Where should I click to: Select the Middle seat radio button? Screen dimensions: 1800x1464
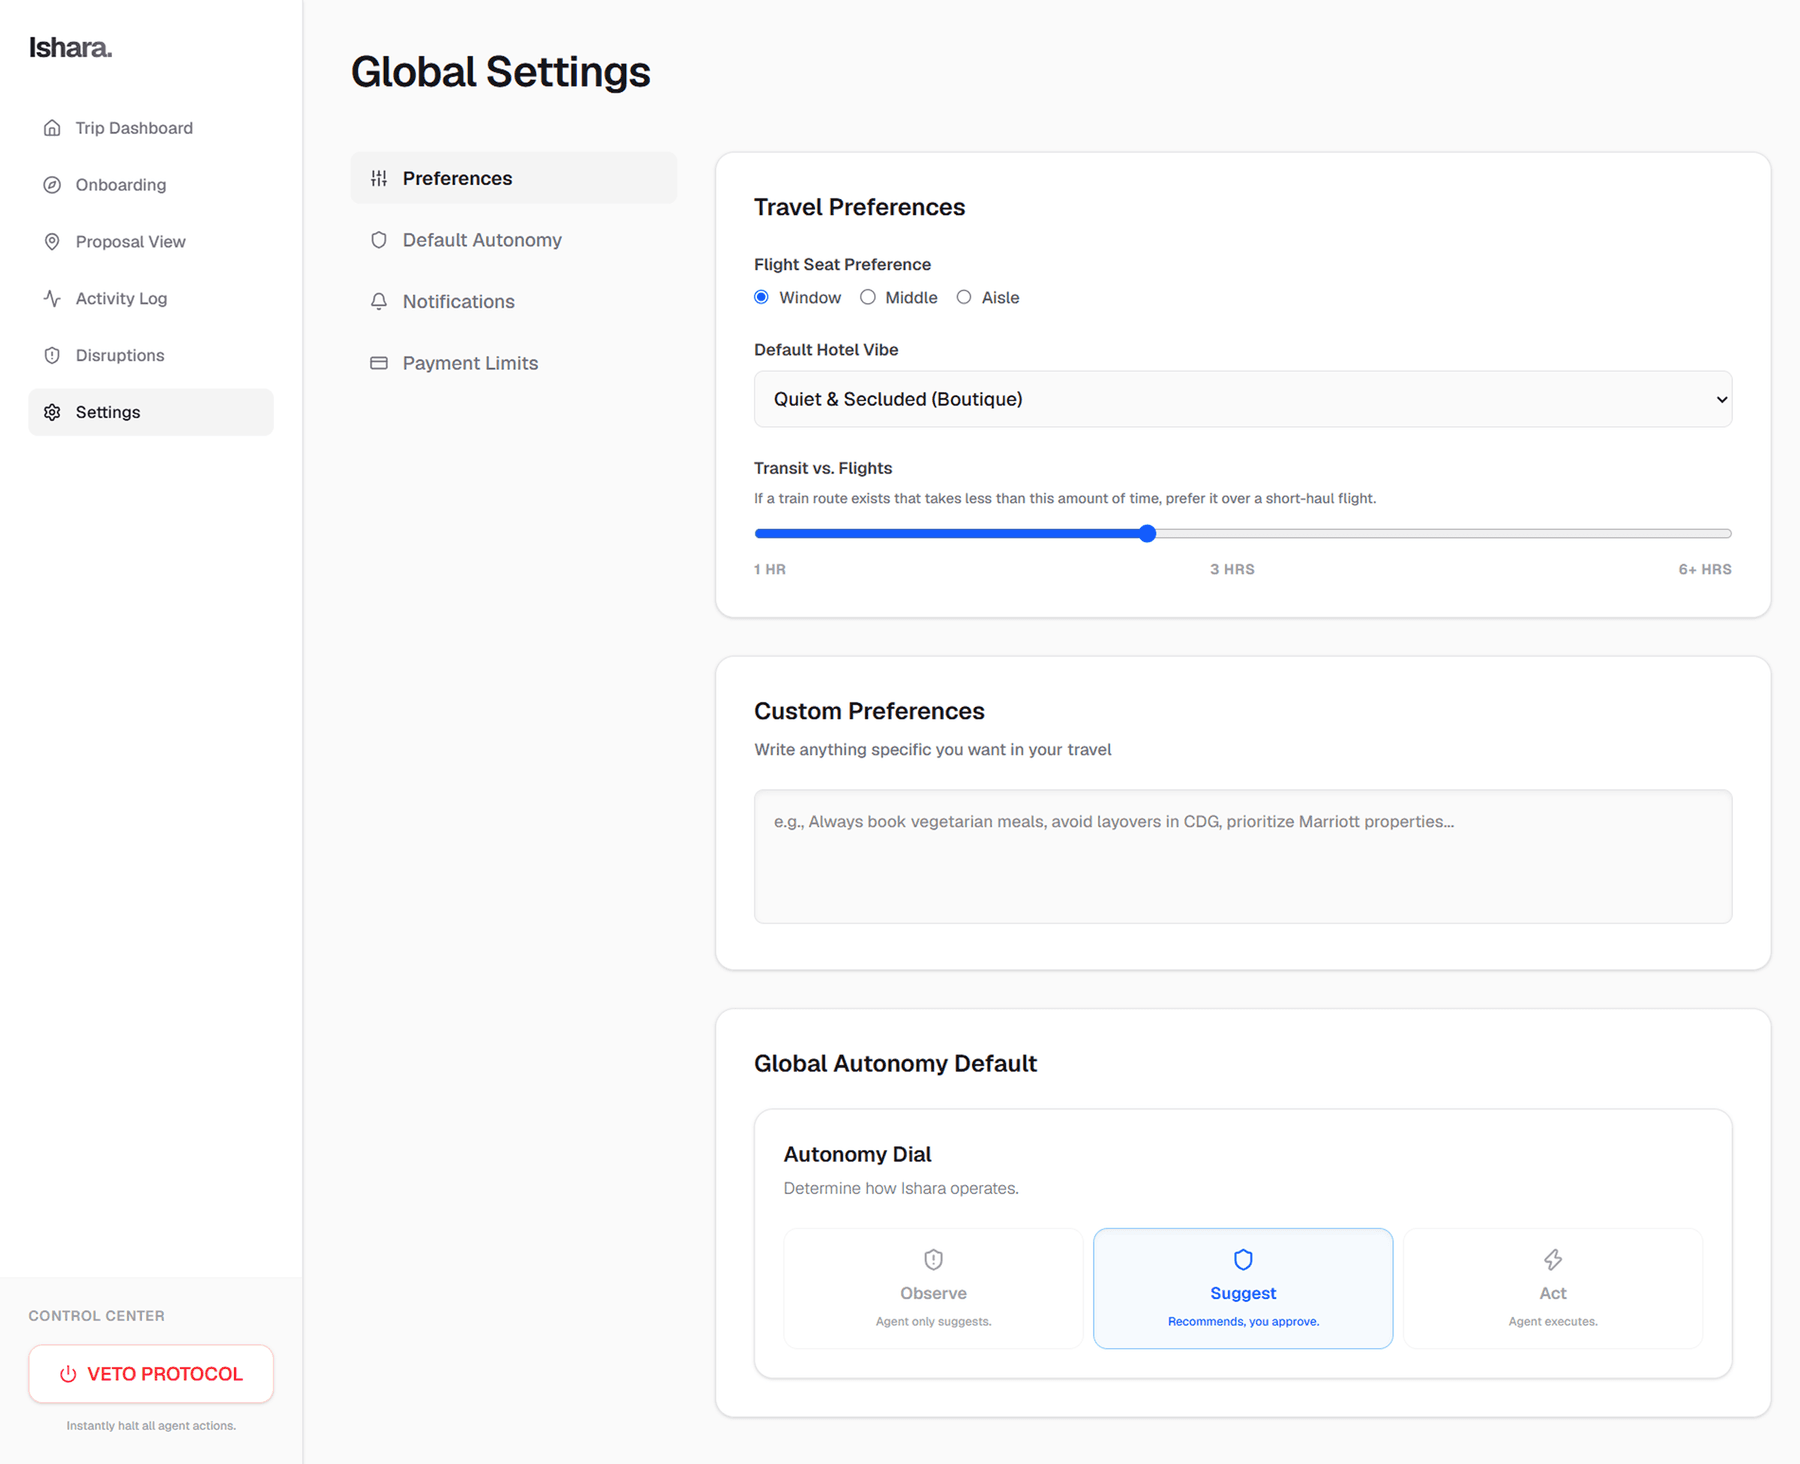point(868,297)
